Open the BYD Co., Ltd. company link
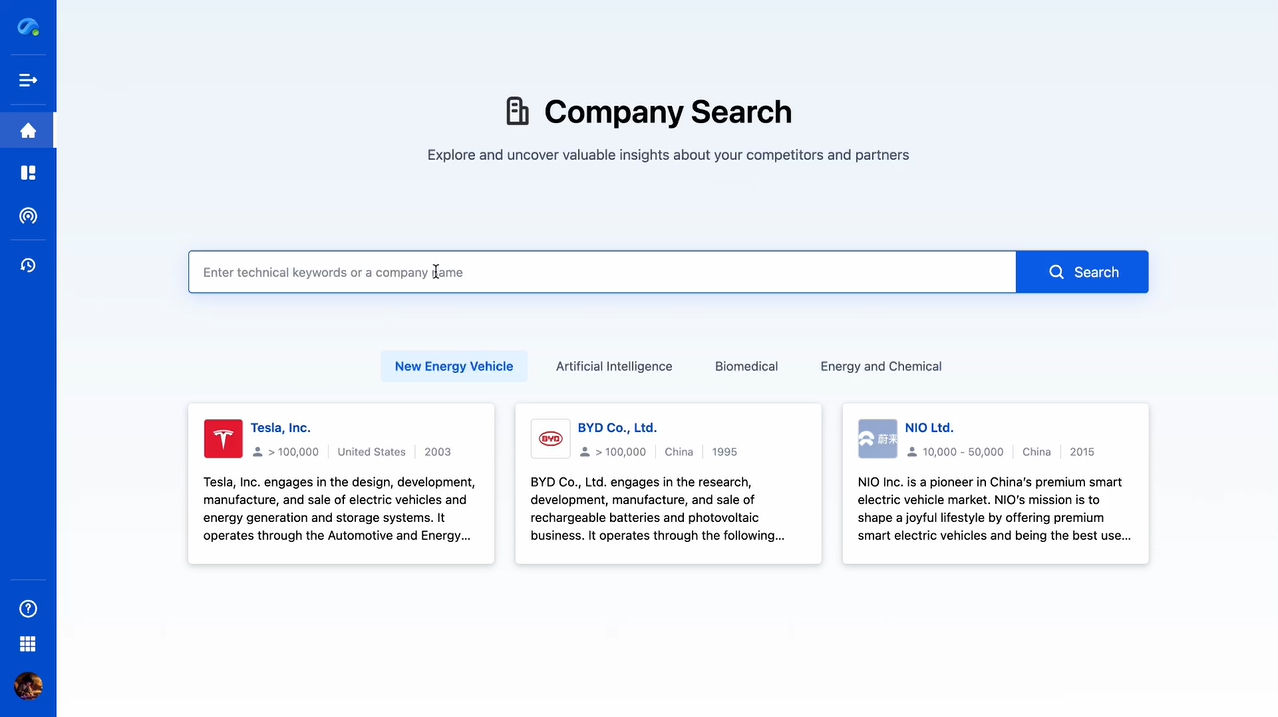Viewport: 1278px width, 717px height. pyautogui.click(x=616, y=427)
